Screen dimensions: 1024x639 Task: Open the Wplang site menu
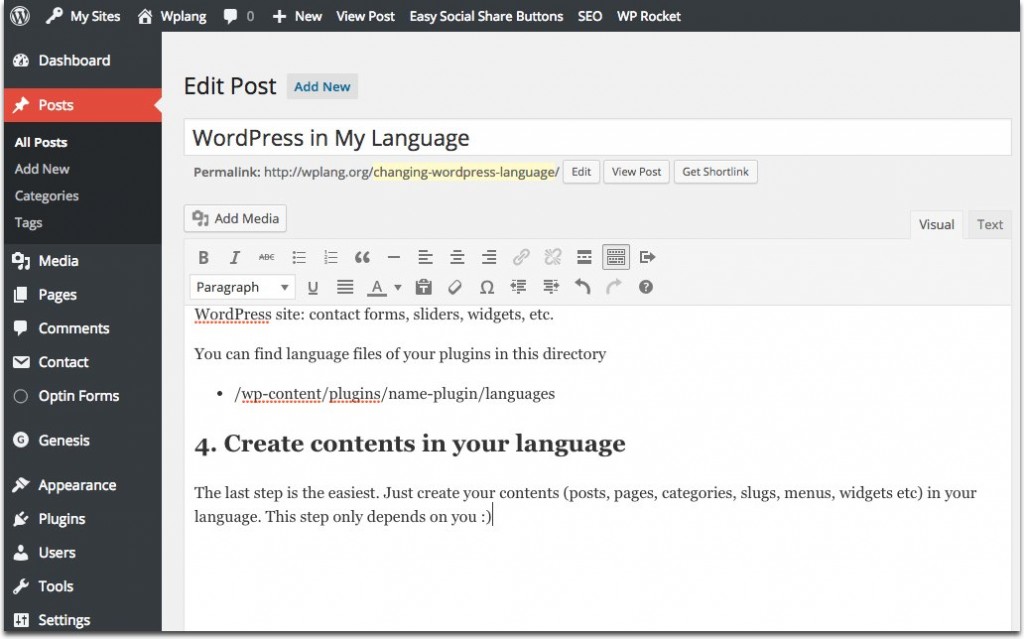(x=172, y=16)
